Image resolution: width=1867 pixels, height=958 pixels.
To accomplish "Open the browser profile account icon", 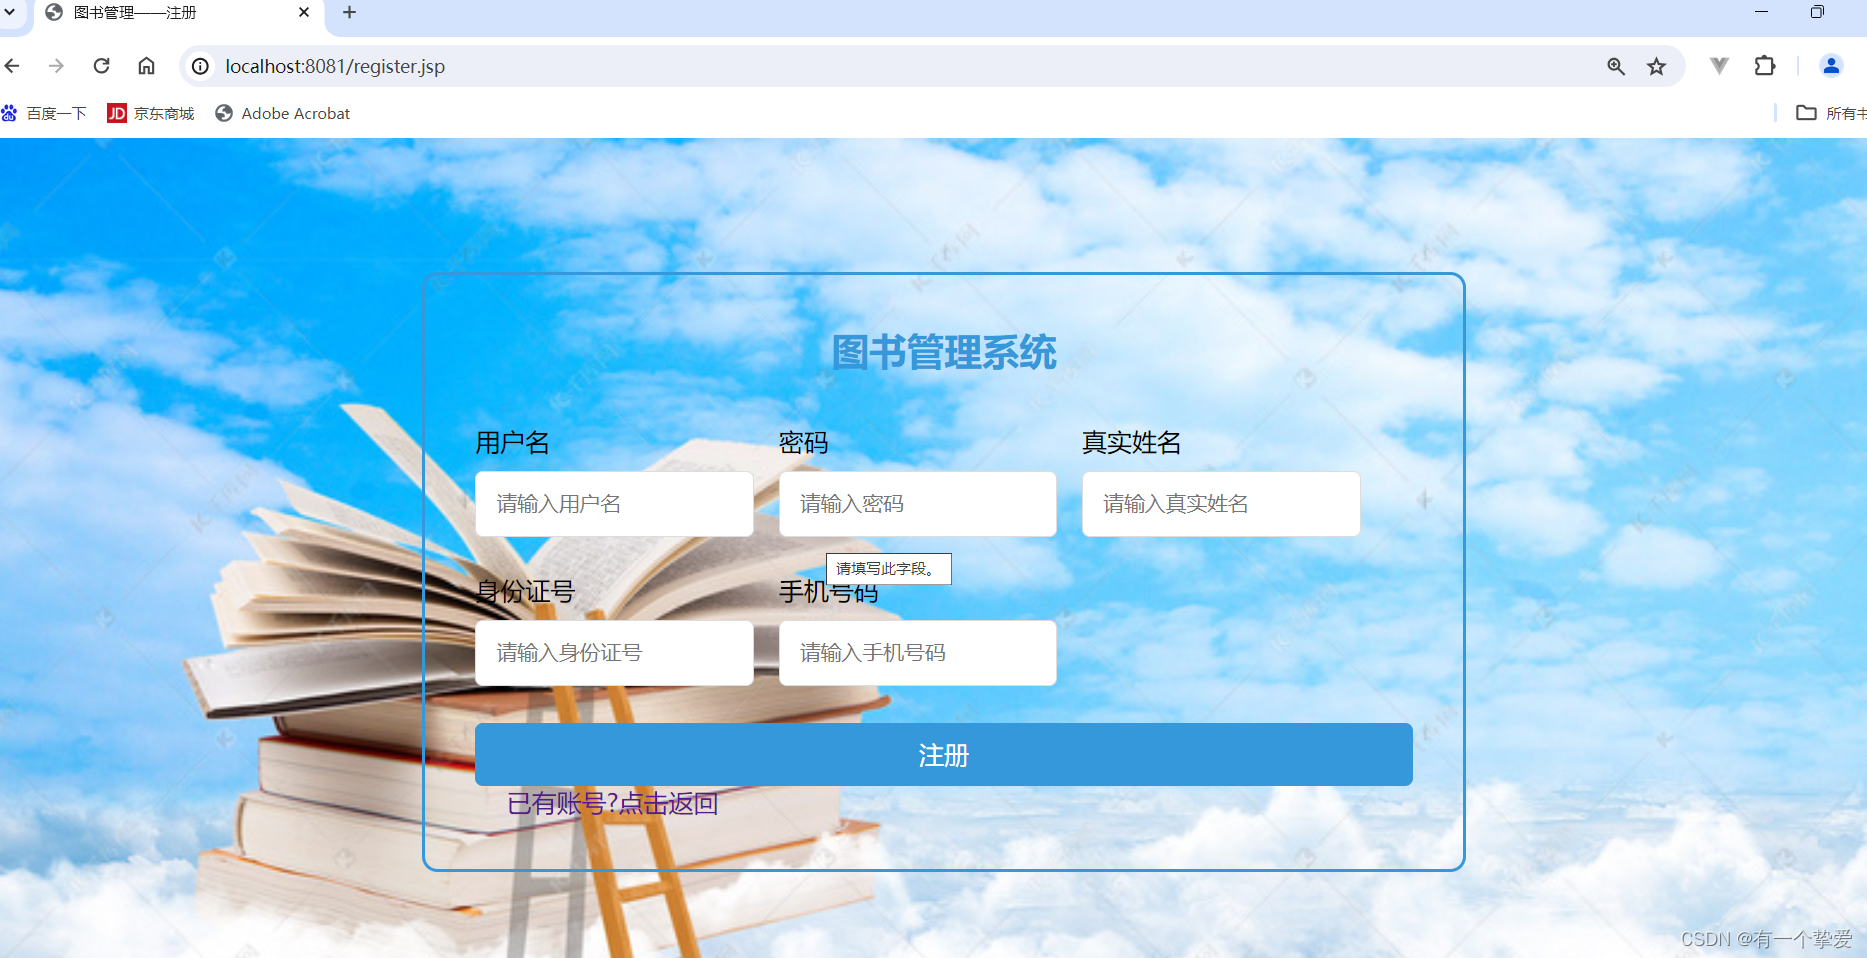I will click(1830, 66).
